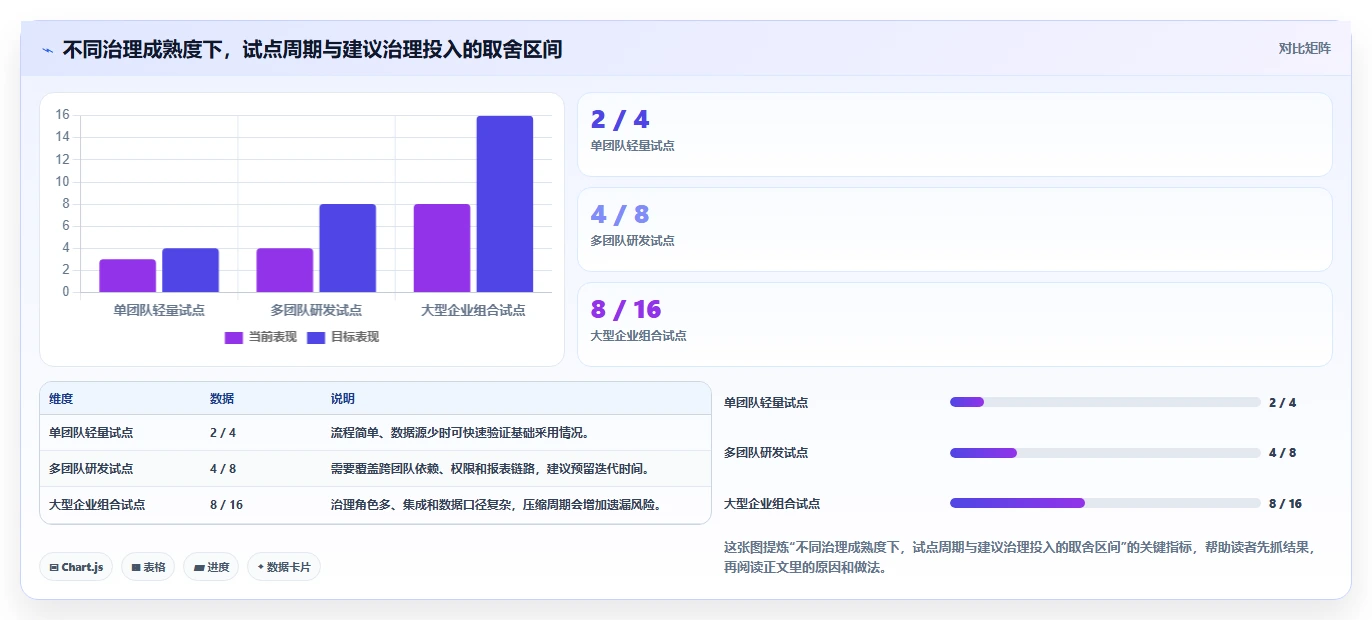The width and height of the screenshot is (1372, 620).
Task: Click the 大型企业组合试点 caption under 8 / 16 card
Action: (638, 336)
